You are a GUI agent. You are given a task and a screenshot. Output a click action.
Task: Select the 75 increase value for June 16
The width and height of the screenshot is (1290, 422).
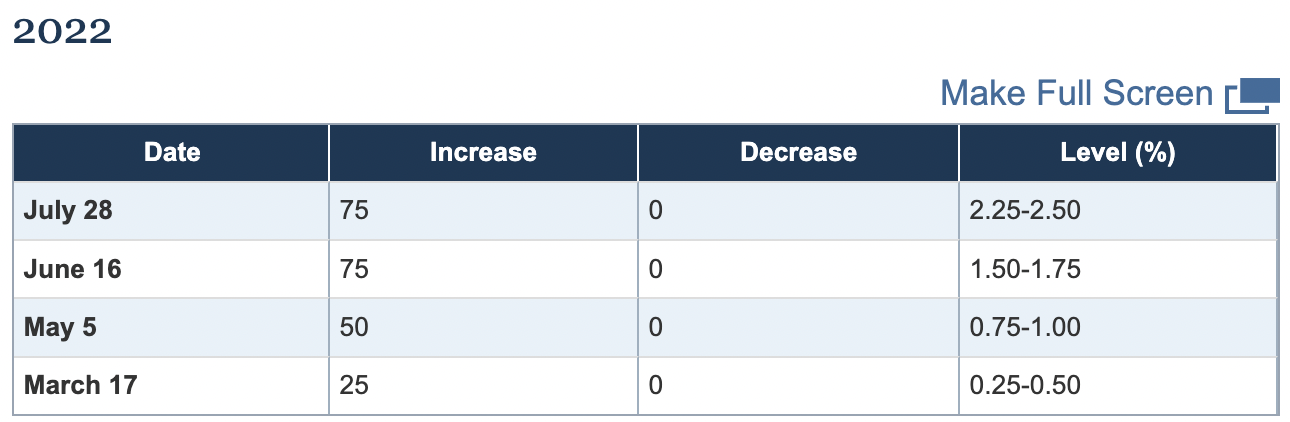pos(354,269)
